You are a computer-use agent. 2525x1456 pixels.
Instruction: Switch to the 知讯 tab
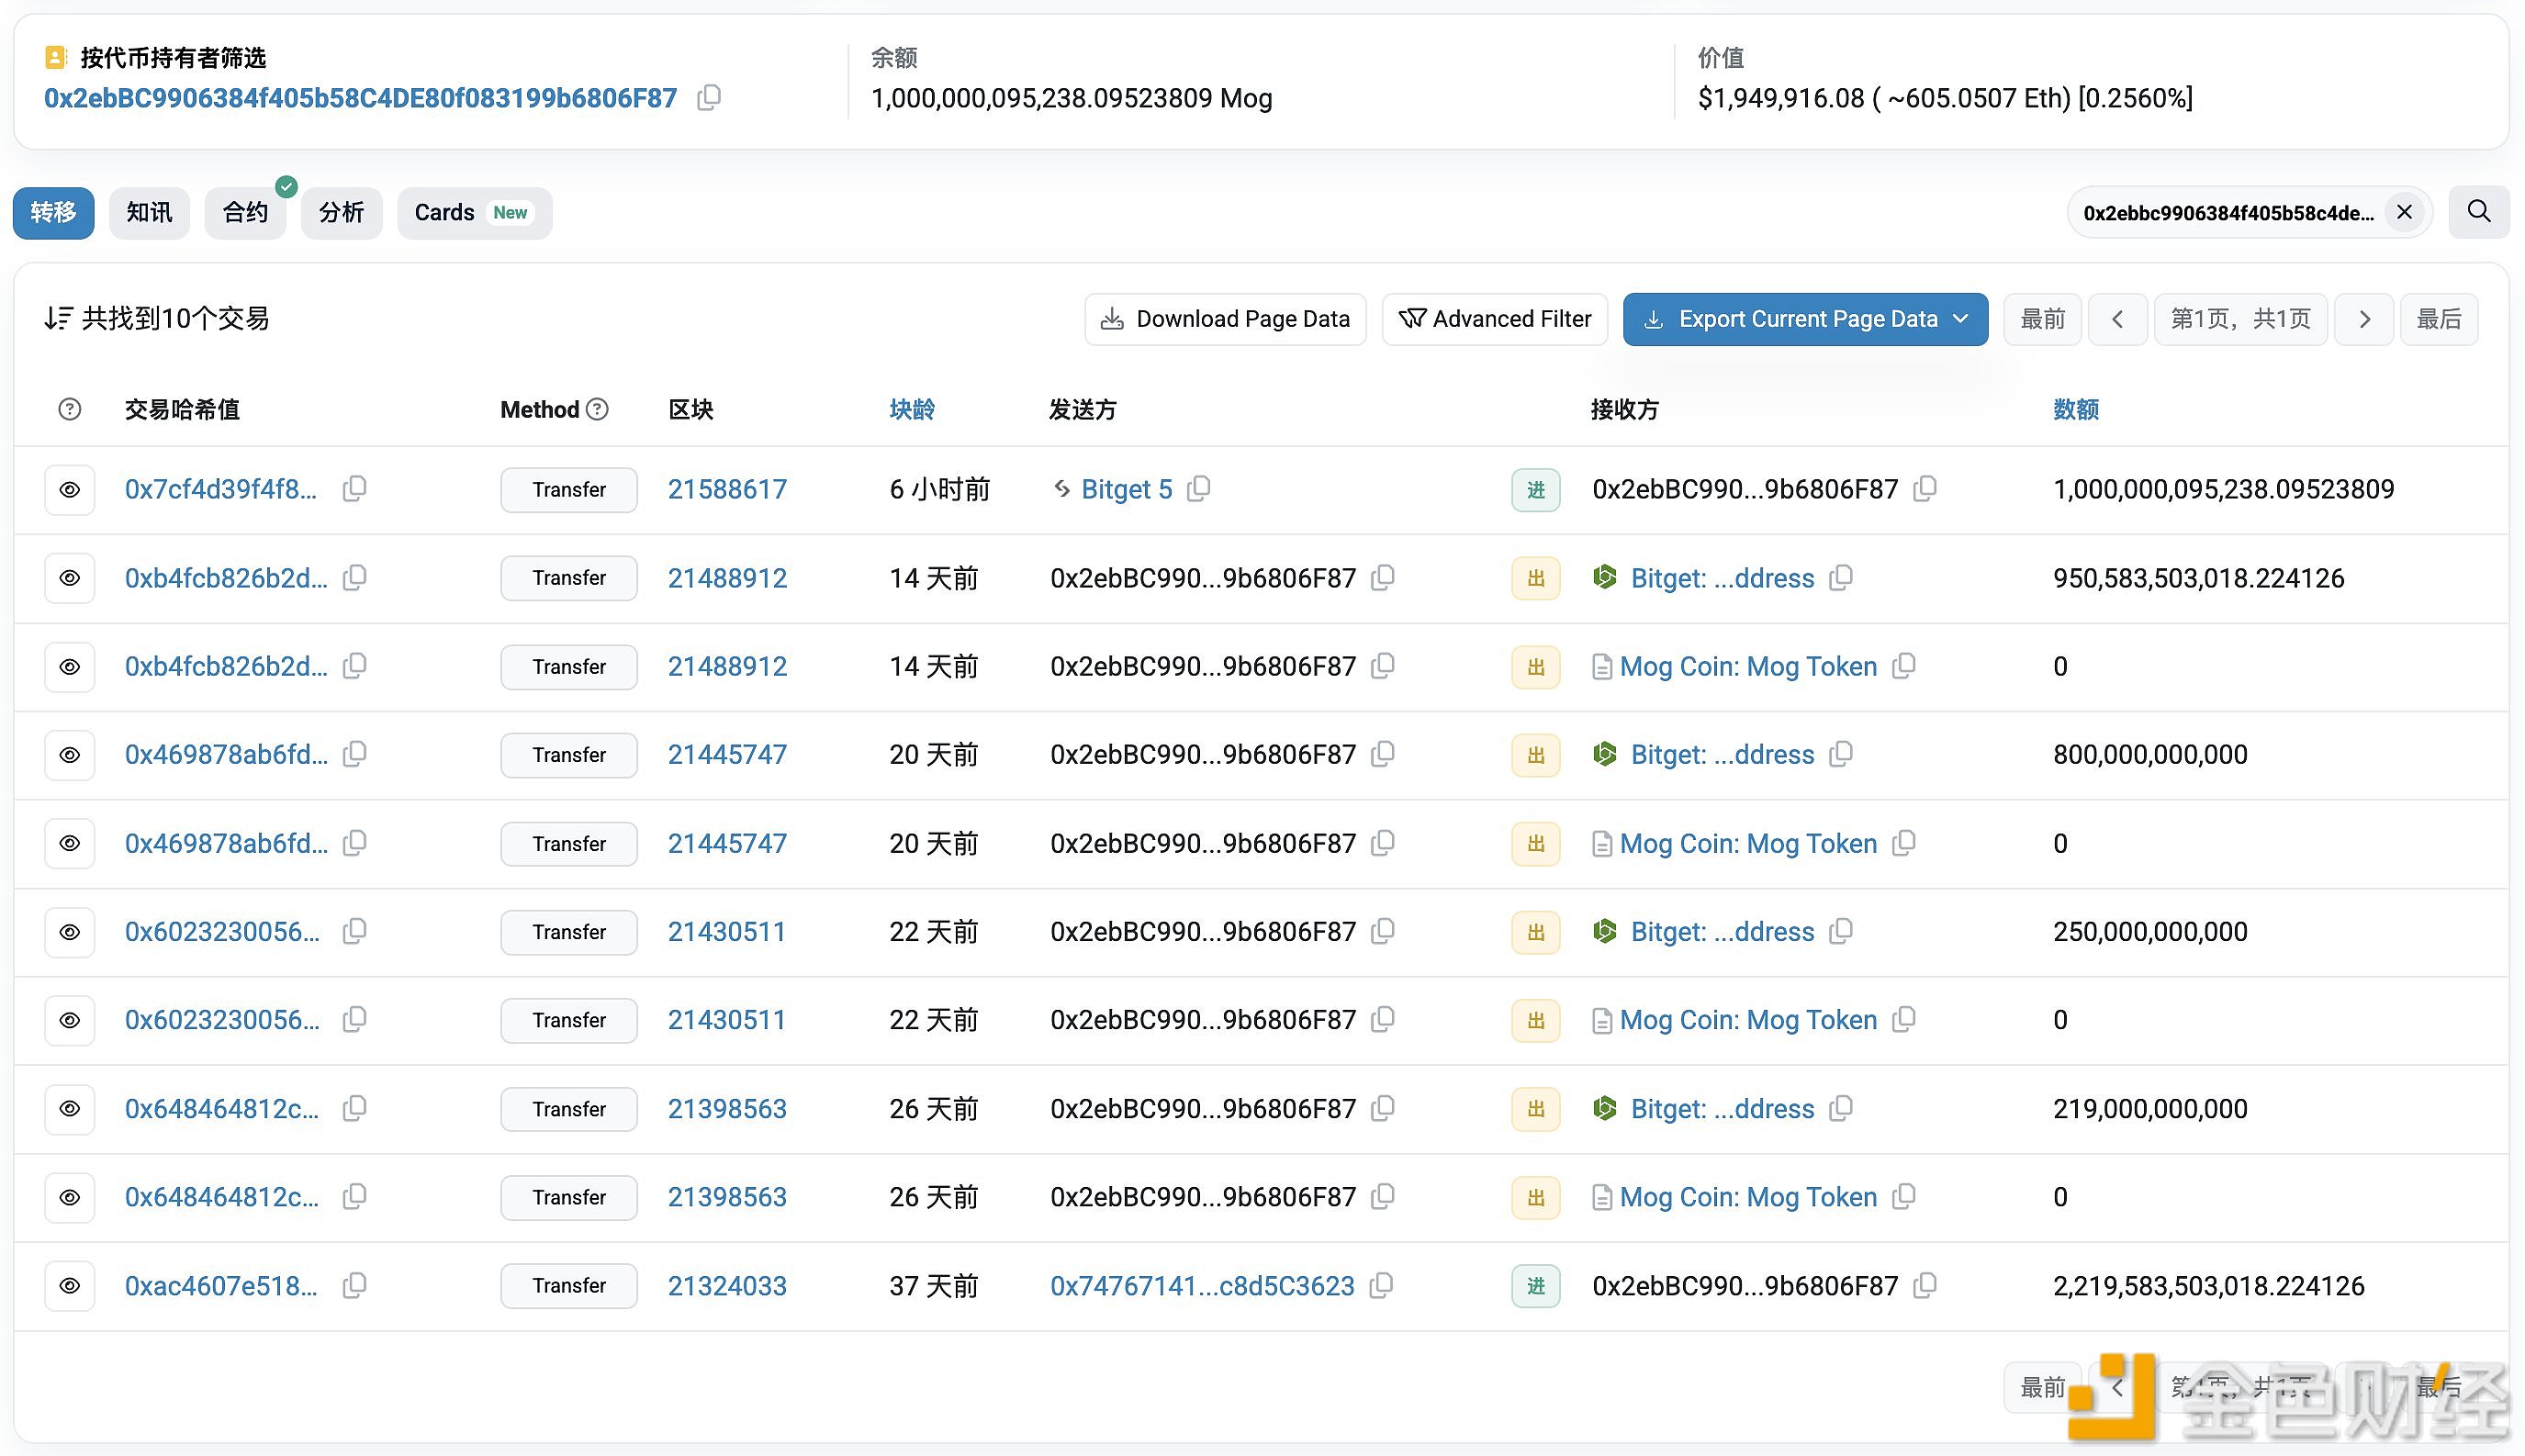[149, 212]
